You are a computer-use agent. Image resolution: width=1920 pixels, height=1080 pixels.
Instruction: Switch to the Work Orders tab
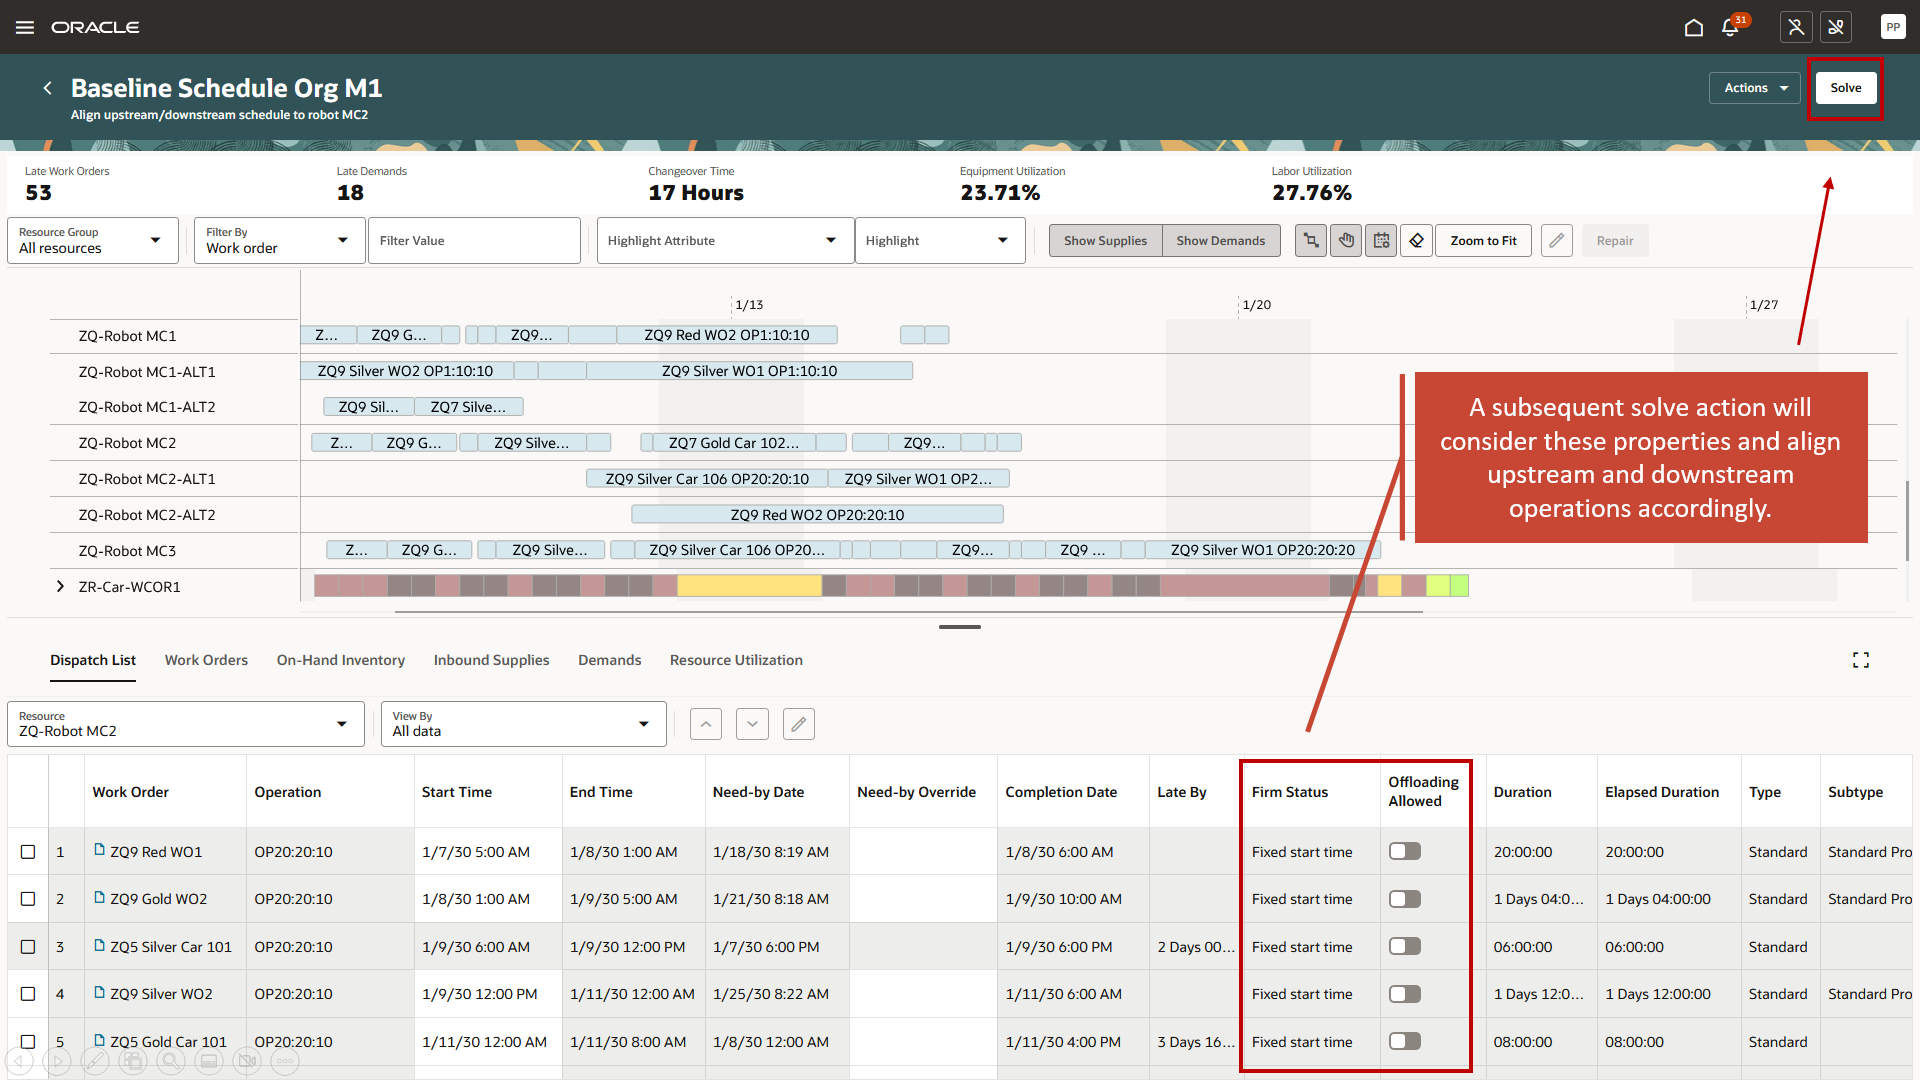(x=206, y=660)
